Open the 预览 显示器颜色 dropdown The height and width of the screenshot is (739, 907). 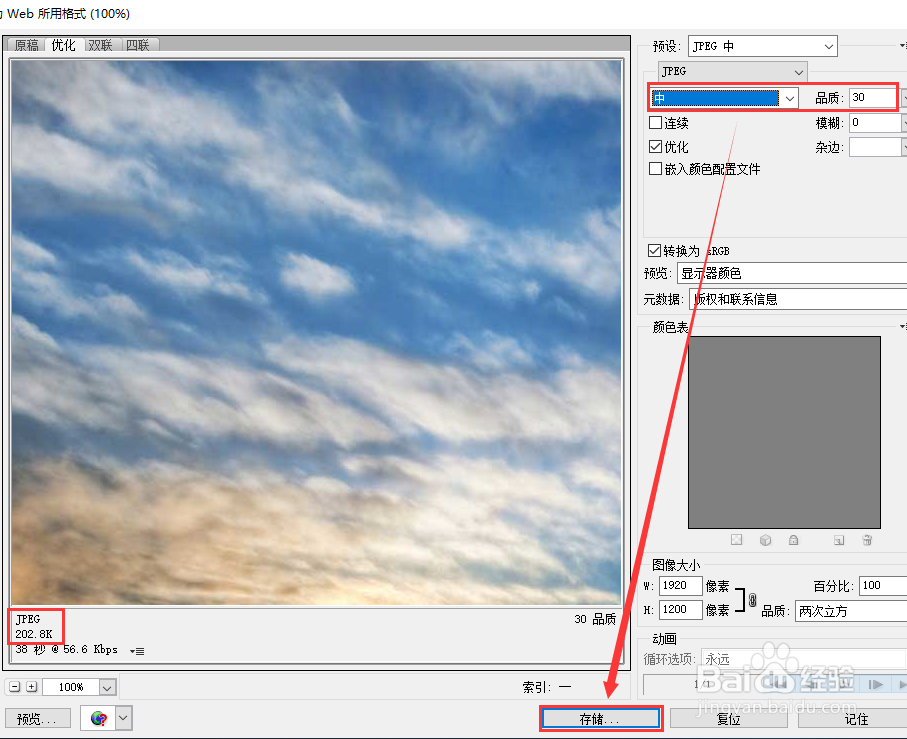(x=792, y=273)
